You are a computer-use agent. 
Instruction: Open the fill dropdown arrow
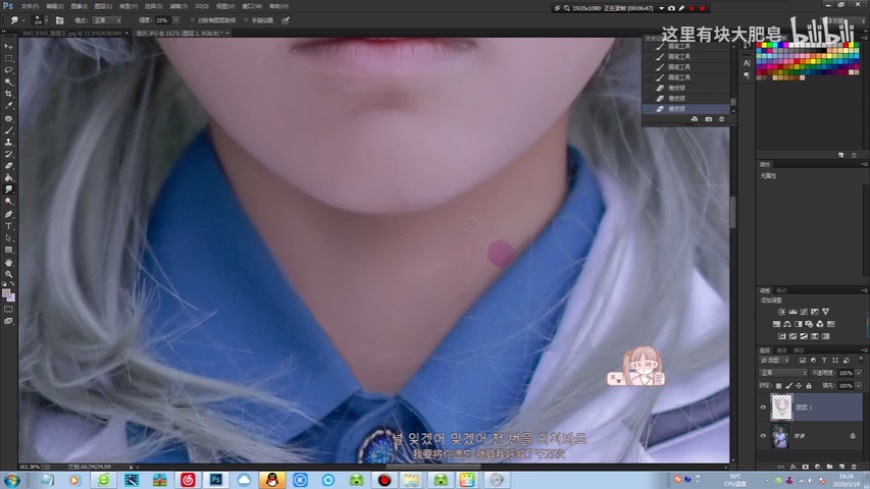click(859, 386)
